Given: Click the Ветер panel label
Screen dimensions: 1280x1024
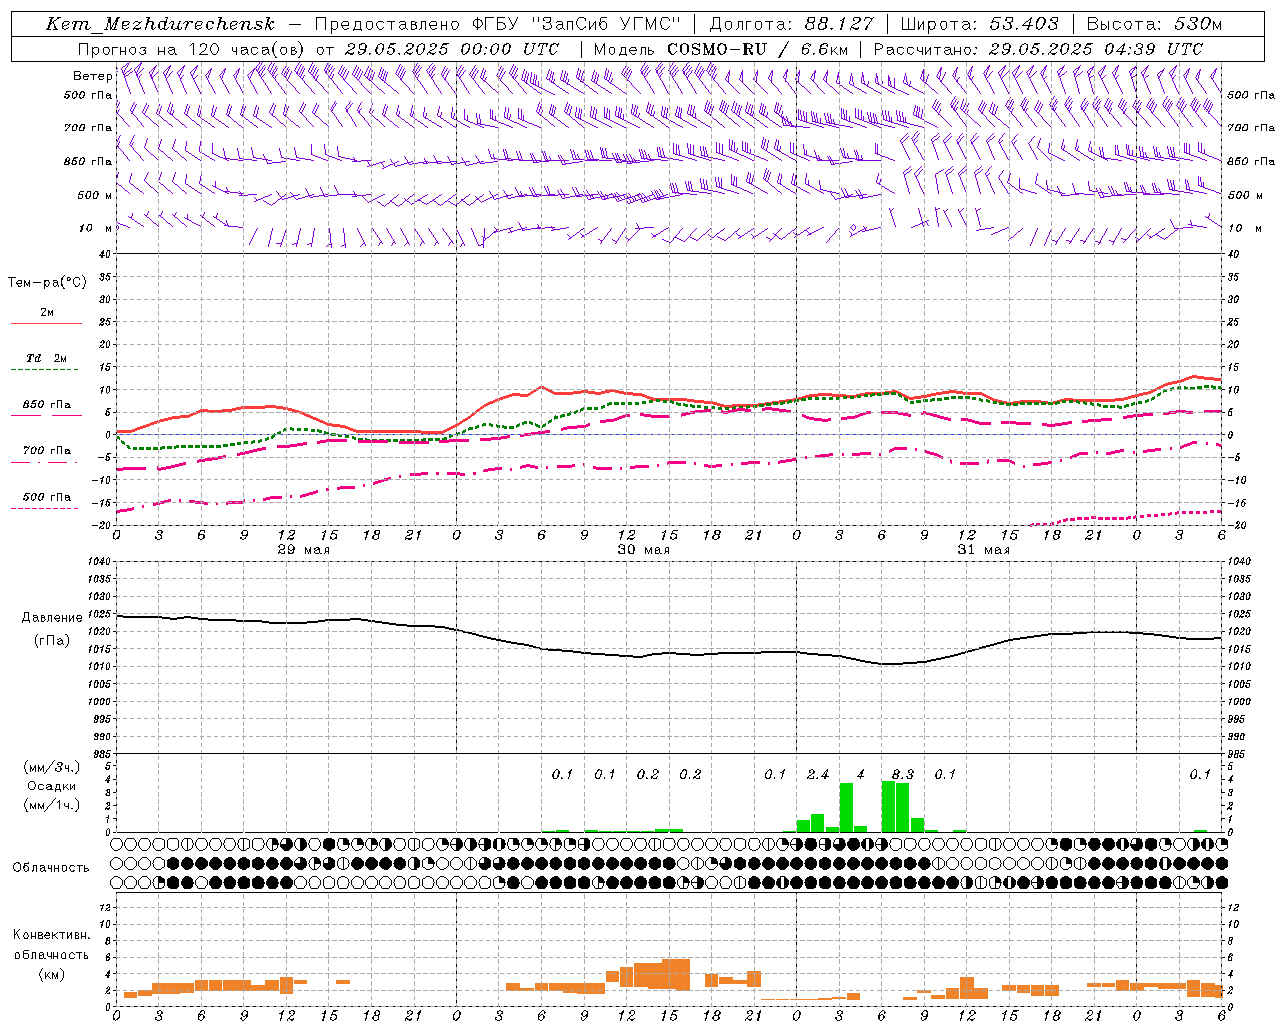Looking at the screenshot, I should point(92,76).
